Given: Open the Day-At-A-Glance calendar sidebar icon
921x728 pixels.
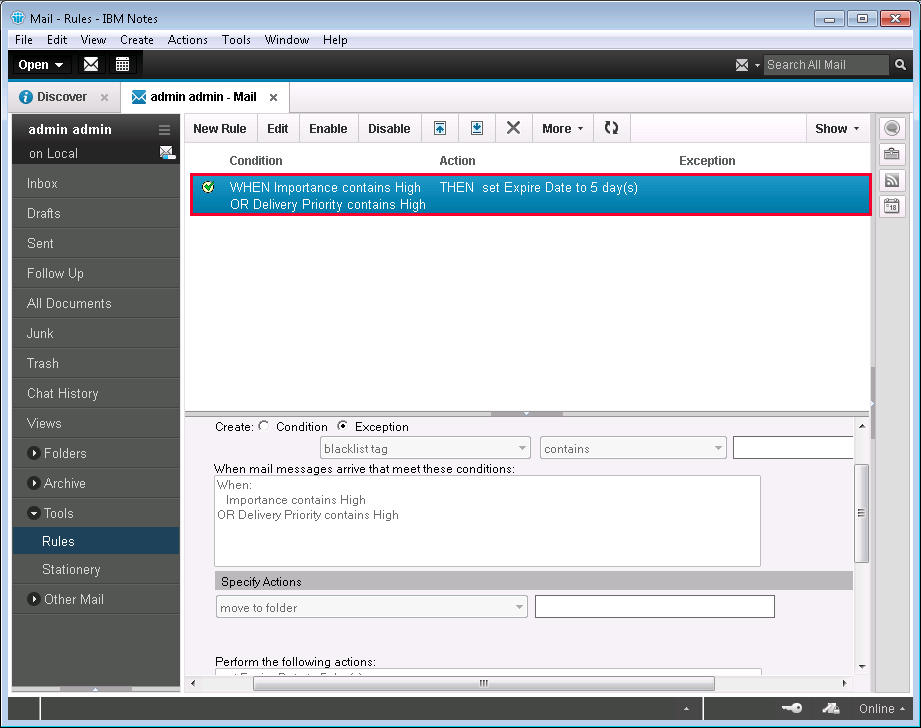Looking at the screenshot, I should (891, 206).
